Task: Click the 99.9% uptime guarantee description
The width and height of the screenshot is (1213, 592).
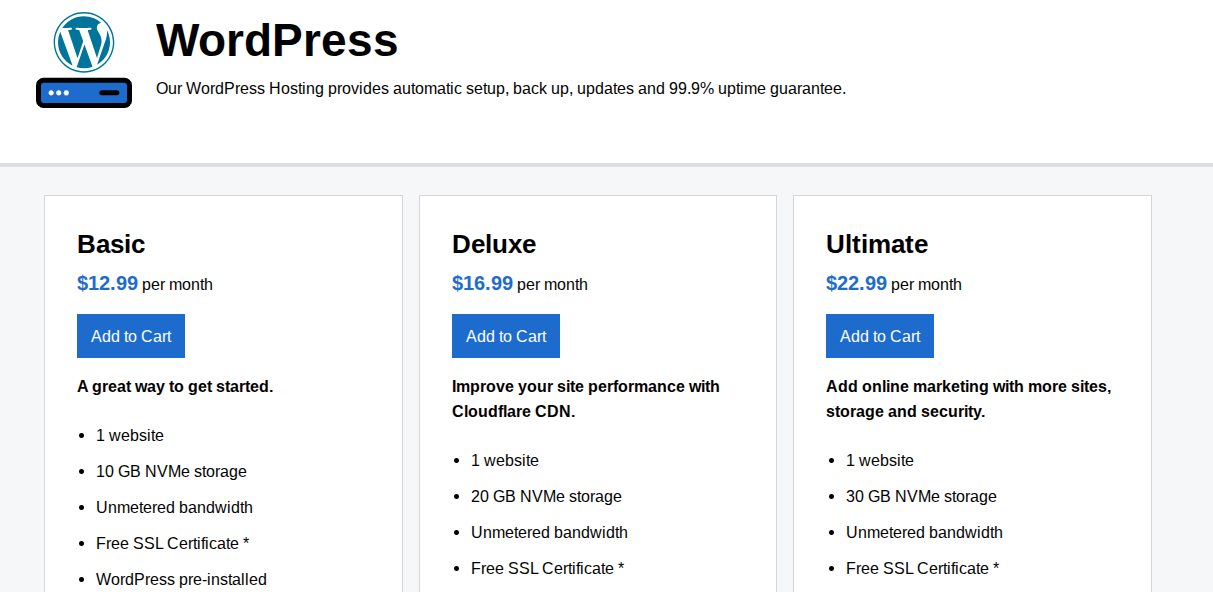Action: [x=501, y=88]
